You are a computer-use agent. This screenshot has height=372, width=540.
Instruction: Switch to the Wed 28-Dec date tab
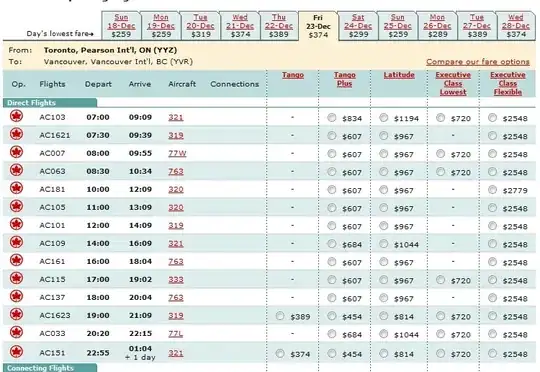[516, 26]
